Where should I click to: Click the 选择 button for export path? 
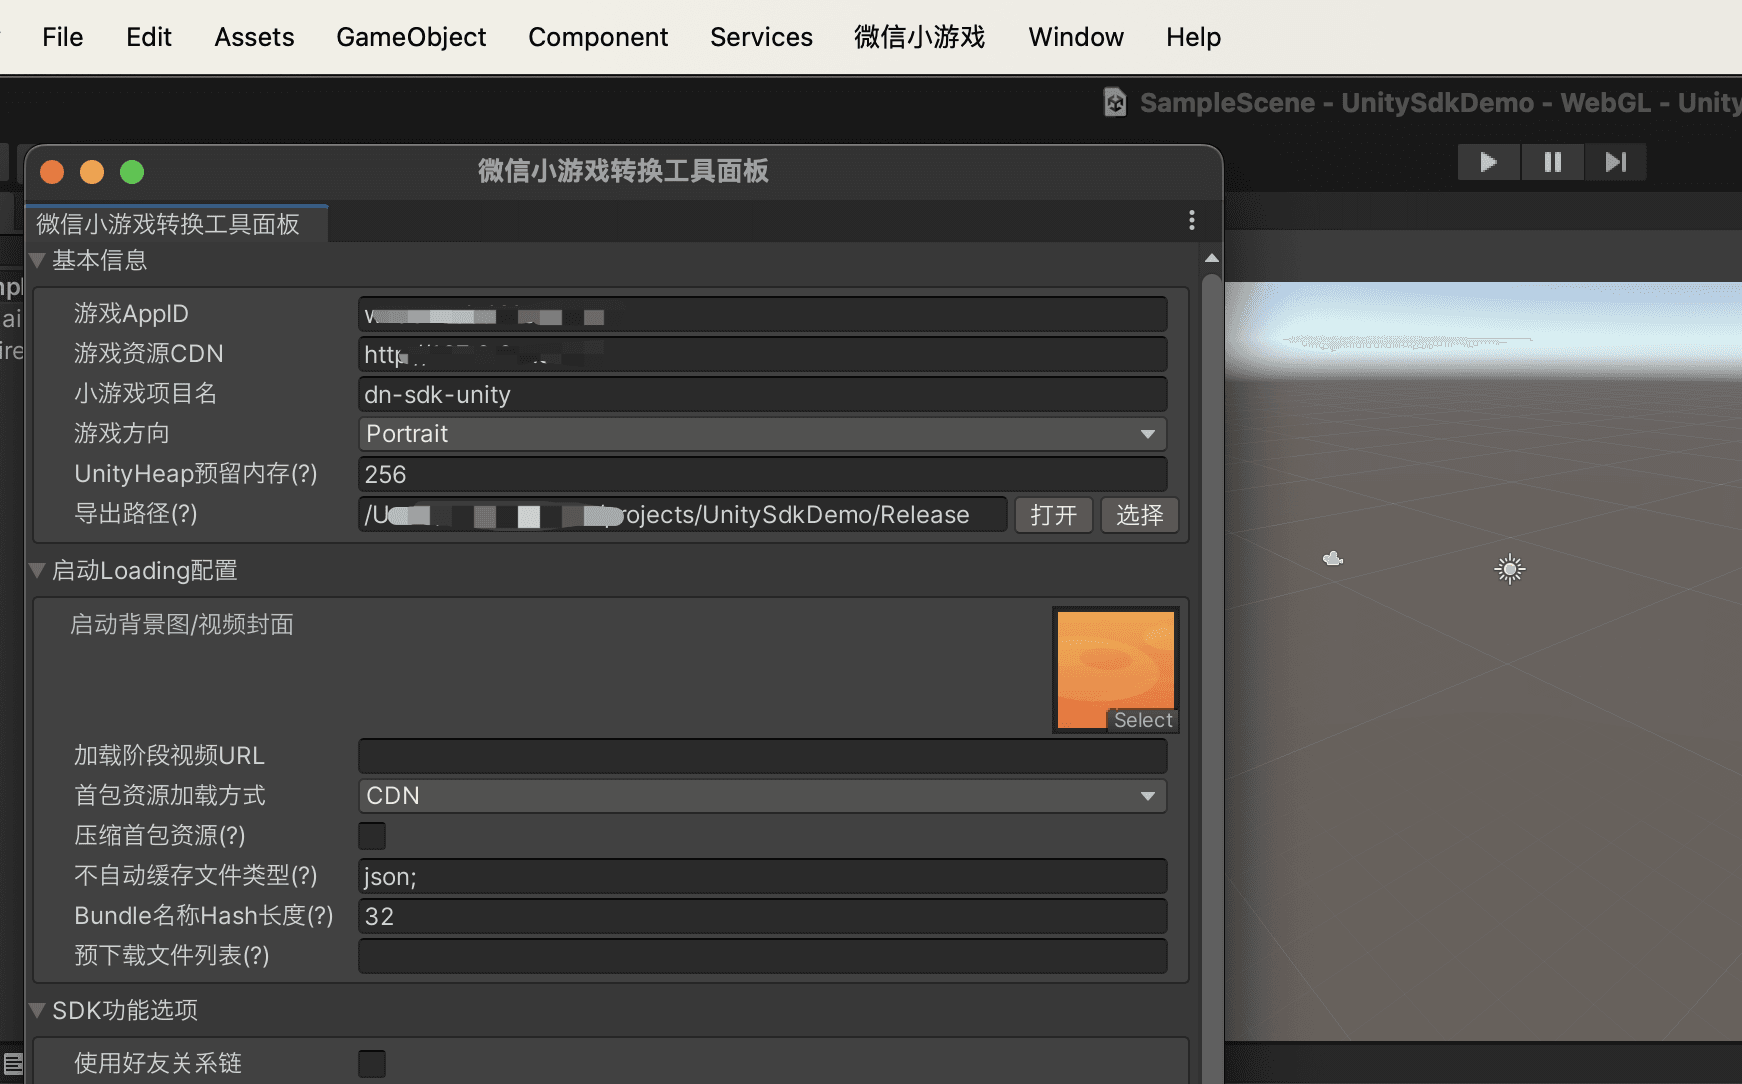pyautogui.click(x=1140, y=515)
